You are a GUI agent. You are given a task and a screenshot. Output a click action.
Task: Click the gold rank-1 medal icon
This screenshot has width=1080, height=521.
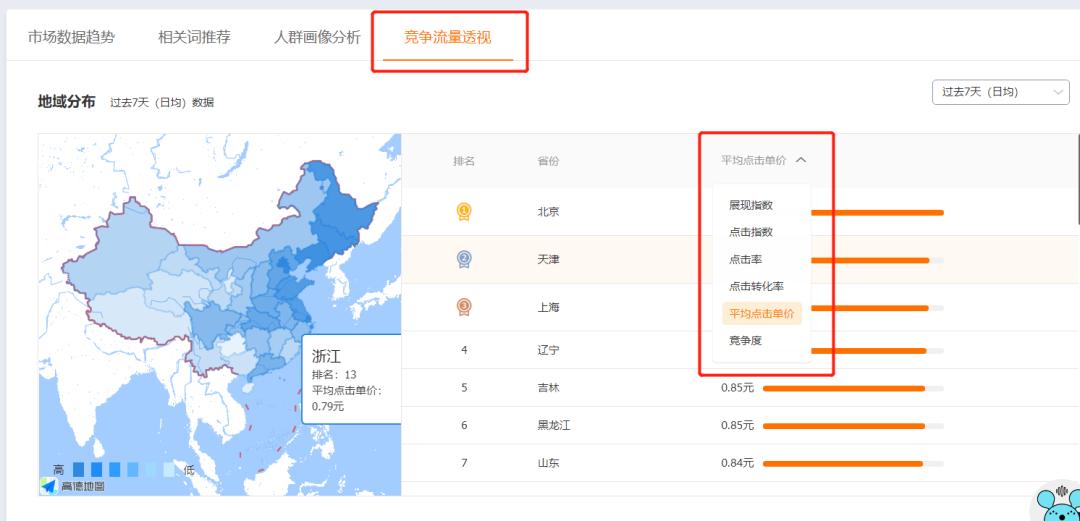(464, 212)
